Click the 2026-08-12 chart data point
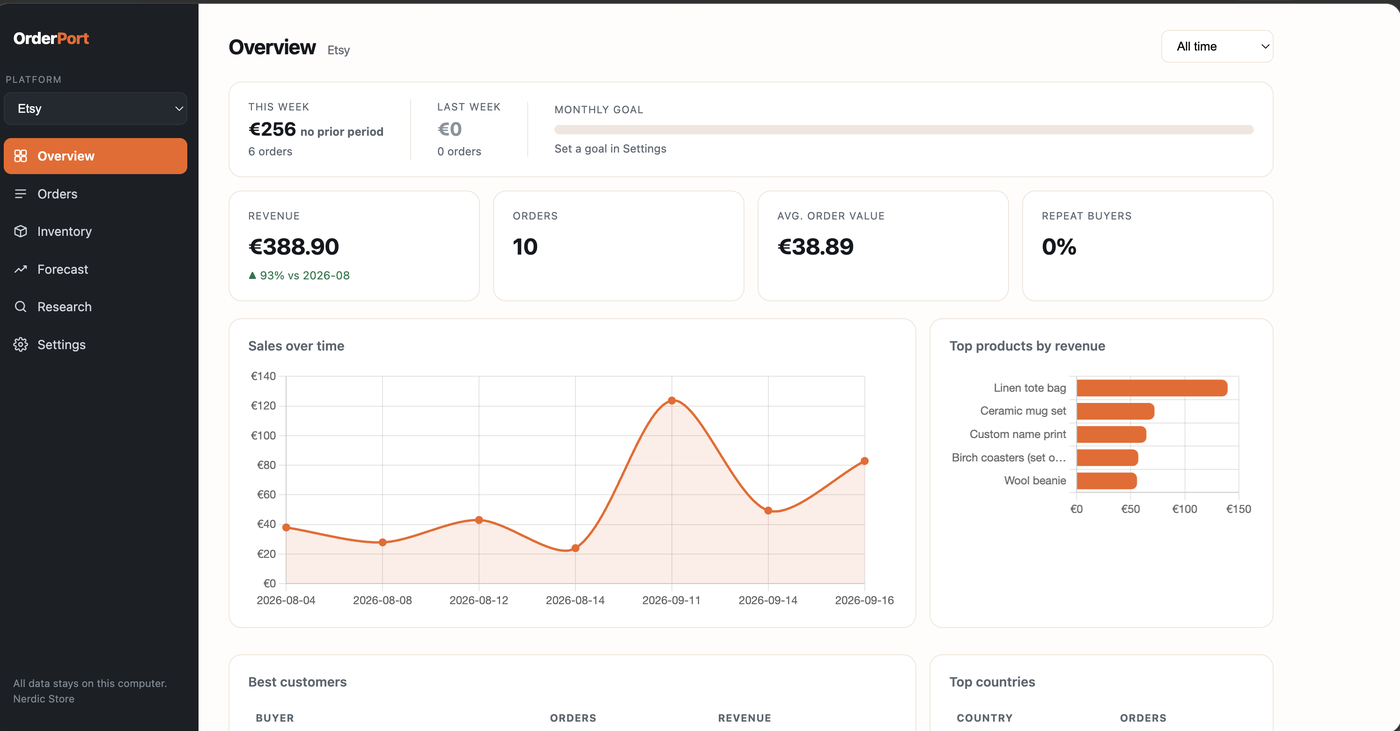The width and height of the screenshot is (1400, 731). click(x=479, y=520)
